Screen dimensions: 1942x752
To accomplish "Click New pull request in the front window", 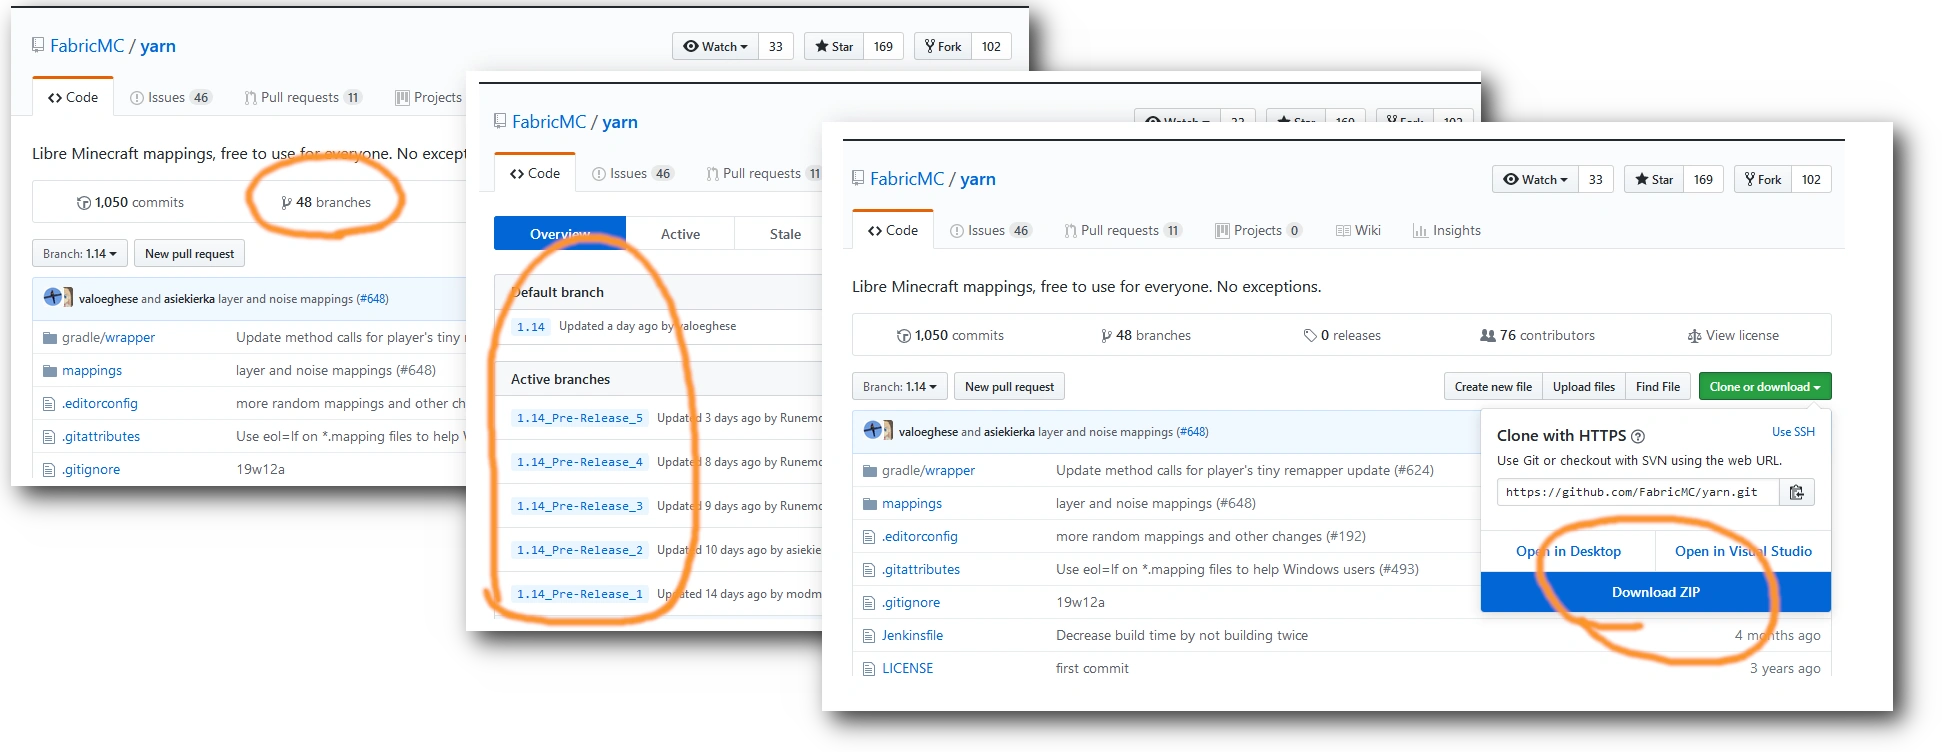I will coord(1009,387).
